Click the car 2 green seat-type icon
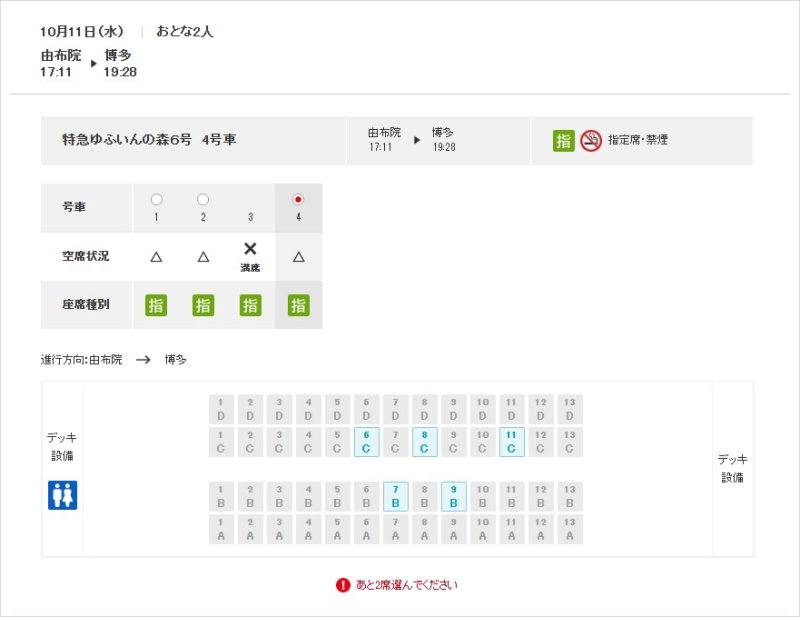Screen dimensions: 800x617 coord(203,305)
